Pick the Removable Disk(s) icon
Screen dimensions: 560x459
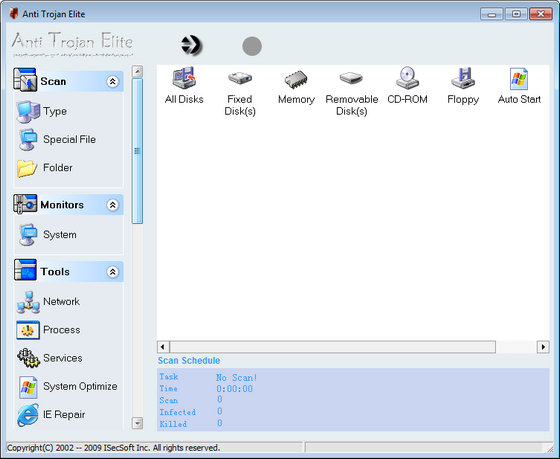click(x=351, y=78)
